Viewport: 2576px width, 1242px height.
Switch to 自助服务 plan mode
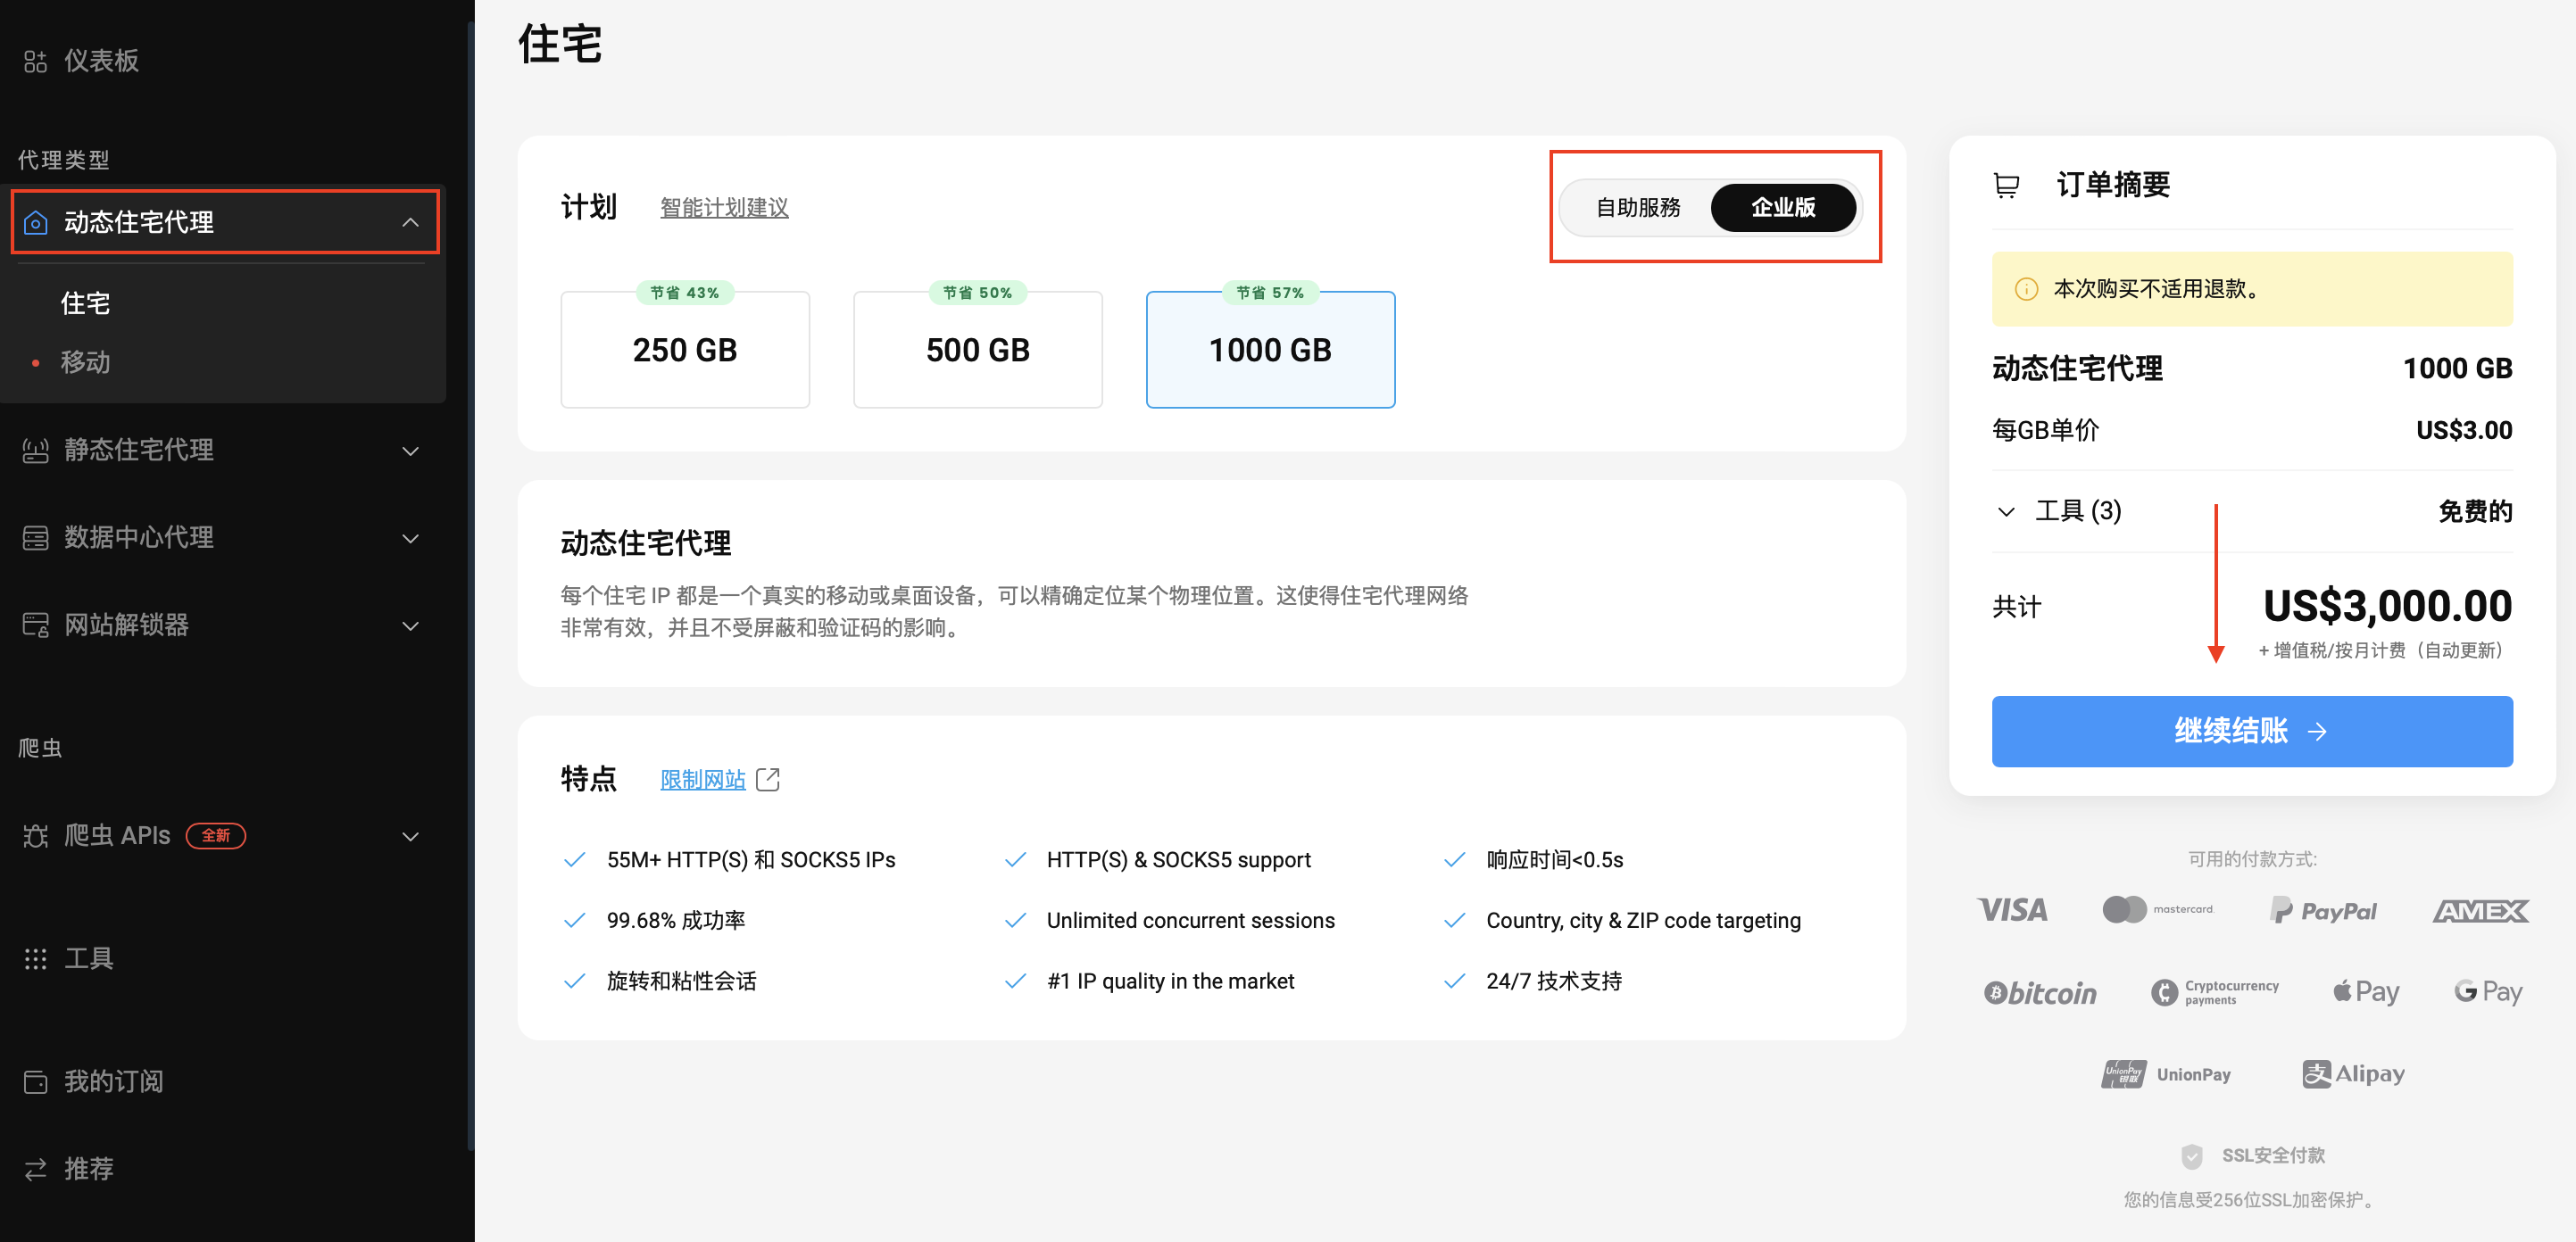point(1637,208)
